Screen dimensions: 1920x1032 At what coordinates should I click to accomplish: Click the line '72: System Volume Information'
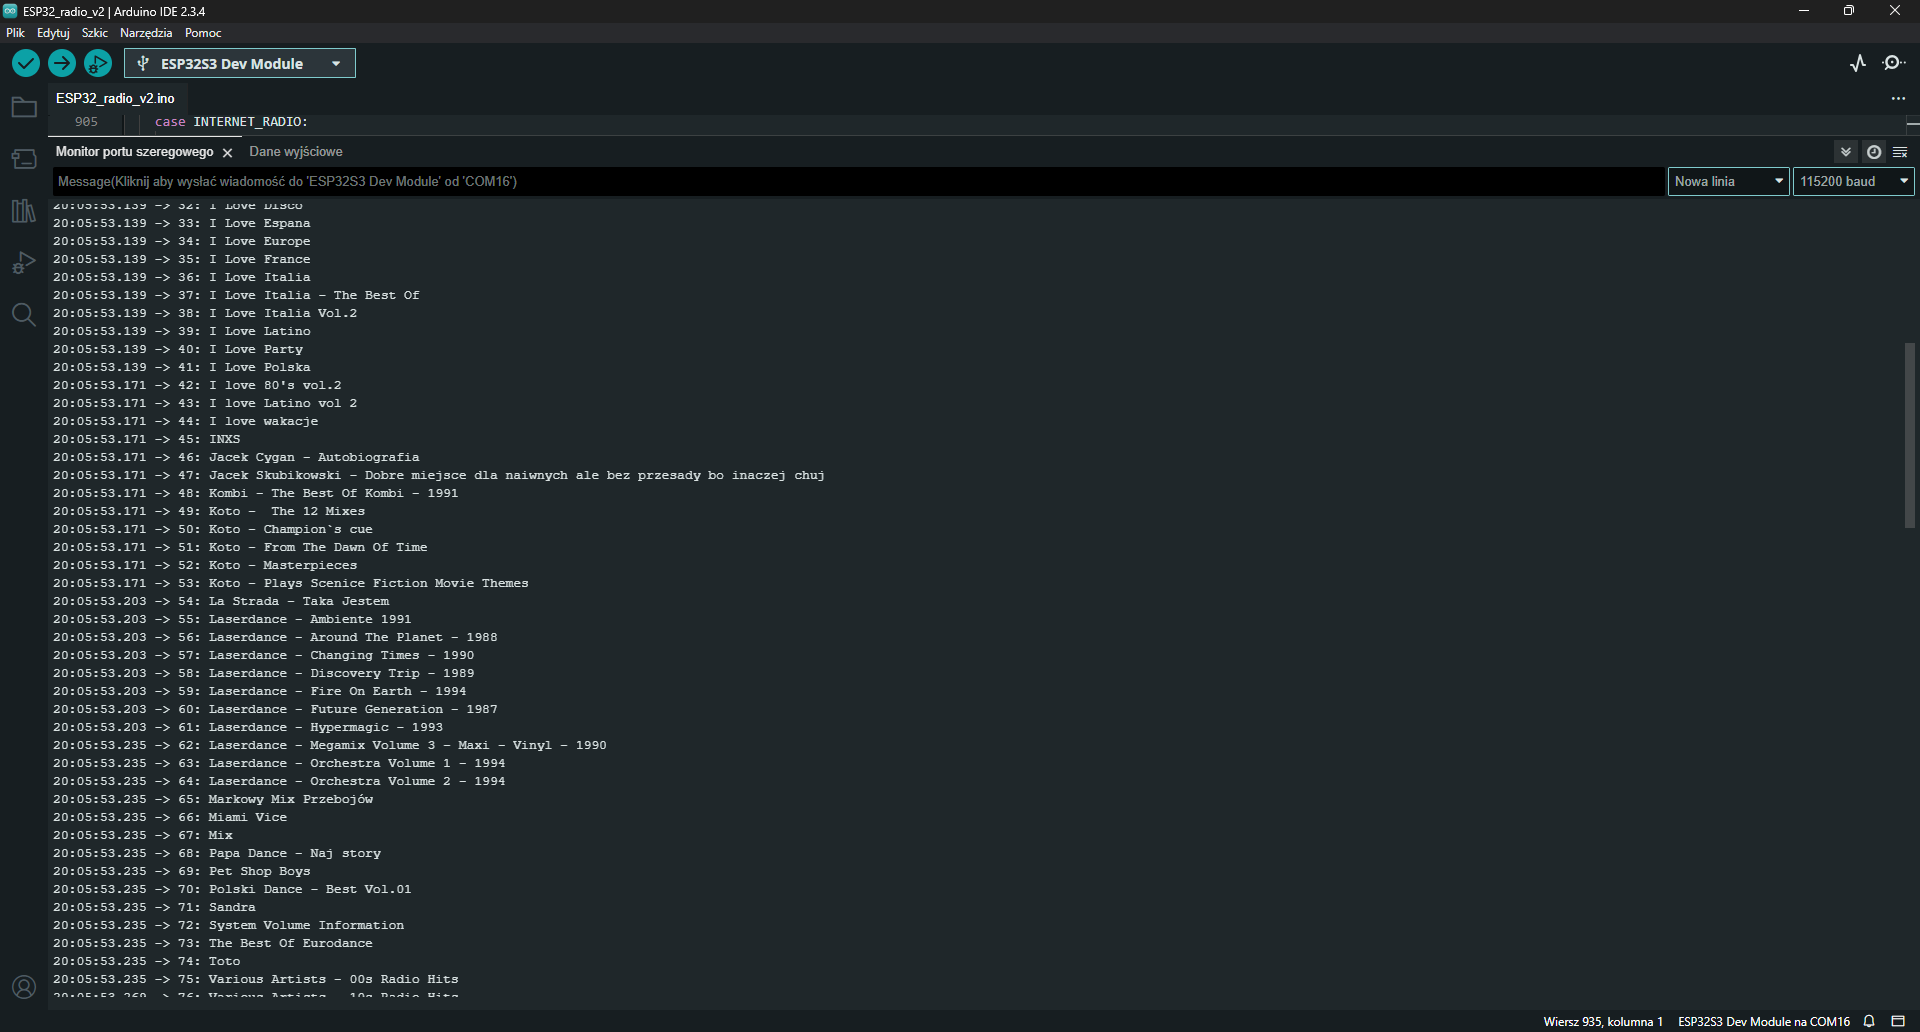click(229, 925)
